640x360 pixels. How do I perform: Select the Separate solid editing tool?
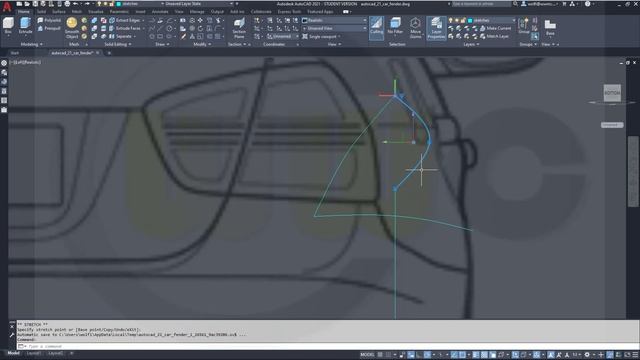pos(121,36)
